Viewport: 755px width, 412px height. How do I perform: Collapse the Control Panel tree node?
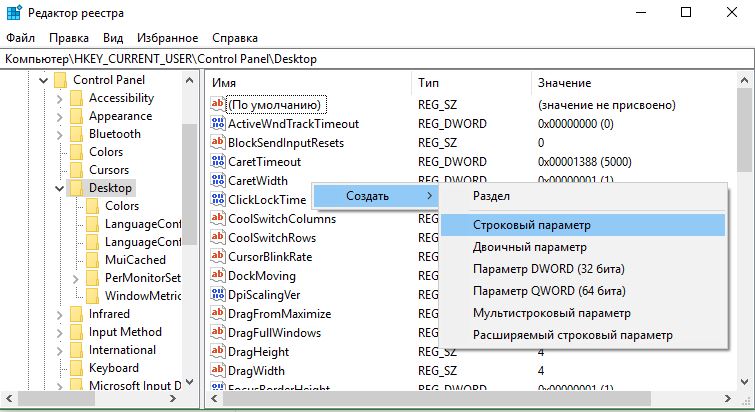43,80
